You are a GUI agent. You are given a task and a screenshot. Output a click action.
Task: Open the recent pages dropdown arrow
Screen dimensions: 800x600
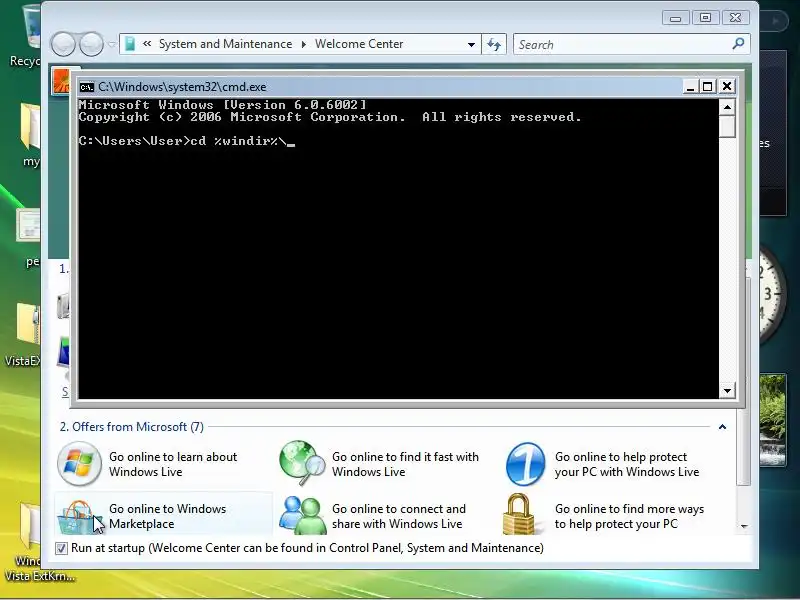tap(112, 44)
